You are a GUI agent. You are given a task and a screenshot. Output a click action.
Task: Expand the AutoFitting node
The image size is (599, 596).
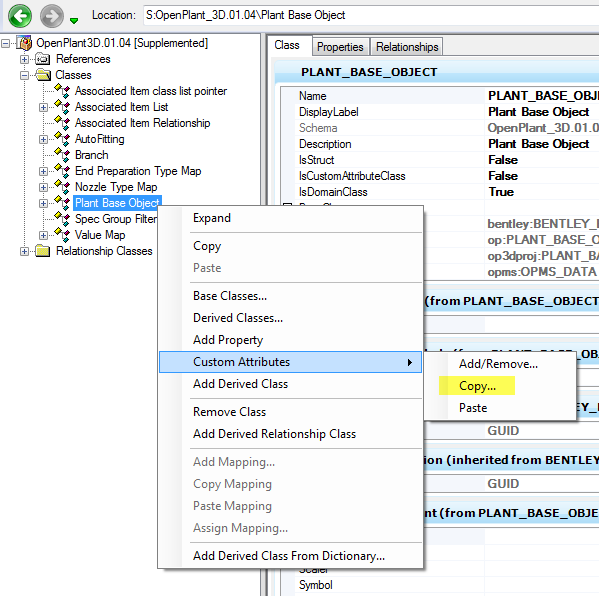[x=43, y=139]
